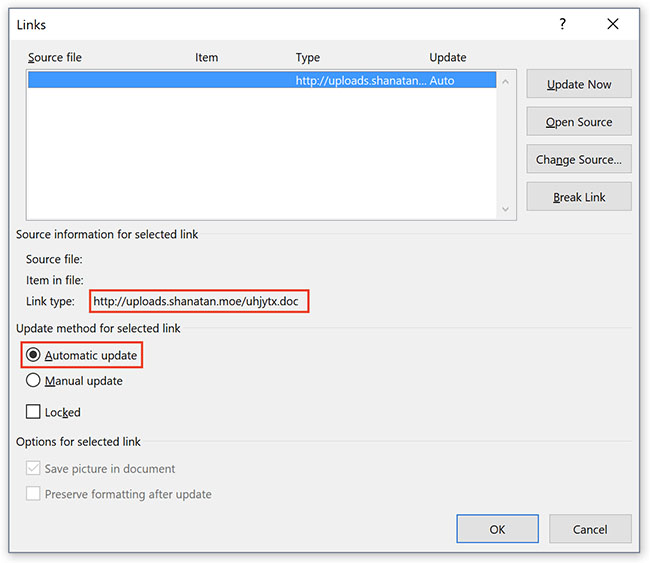Dismiss the dialog with Cancel

pos(590,529)
